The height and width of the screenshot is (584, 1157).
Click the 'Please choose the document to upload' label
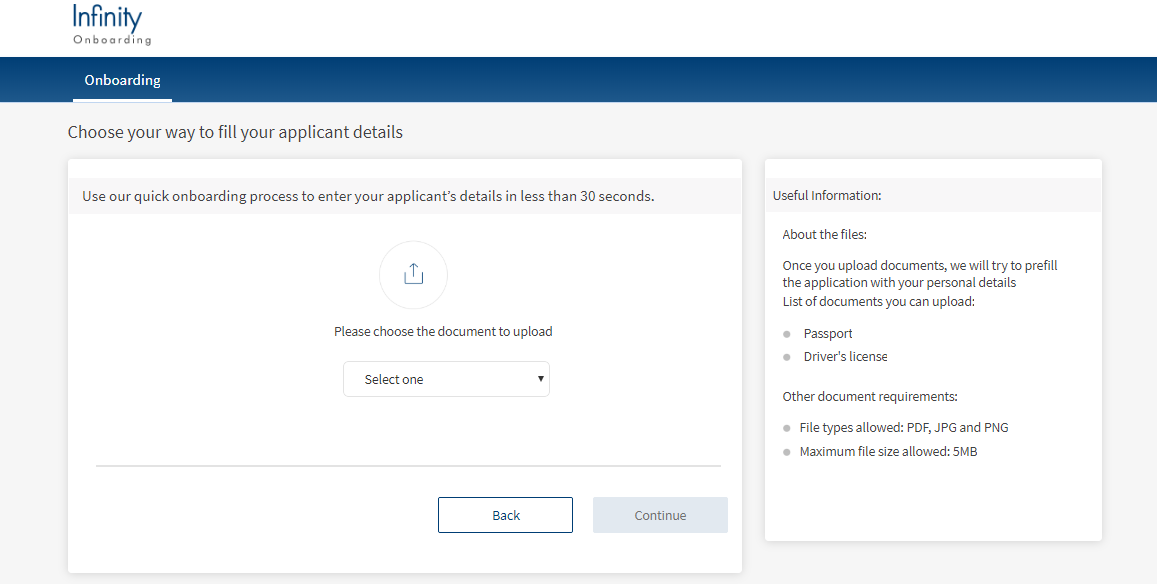[443, 331]
